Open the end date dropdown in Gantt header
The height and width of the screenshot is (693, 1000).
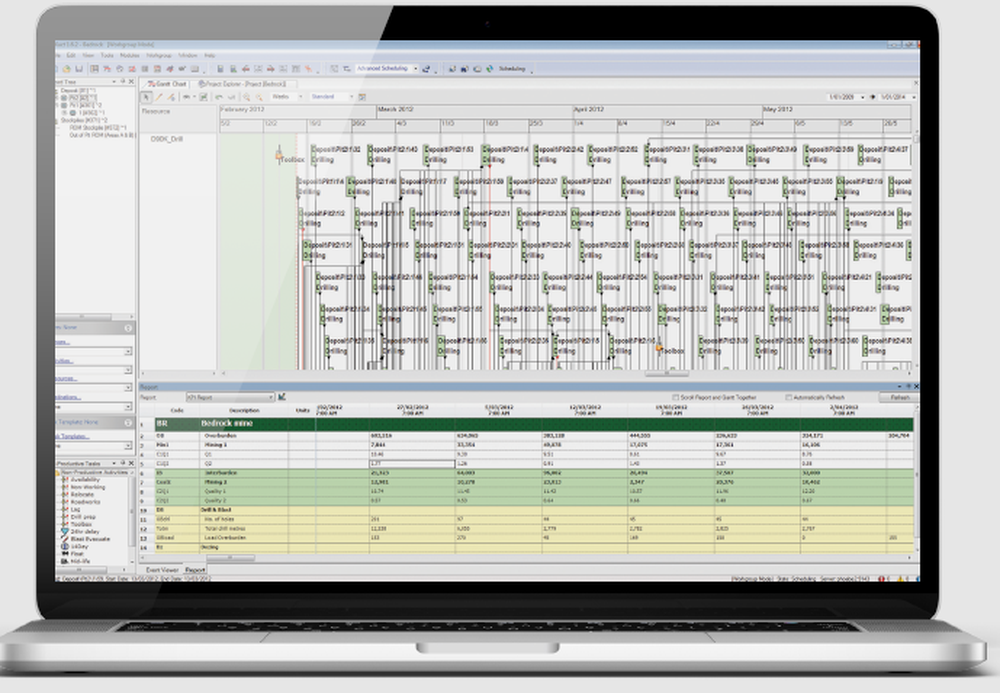(914, 97)
